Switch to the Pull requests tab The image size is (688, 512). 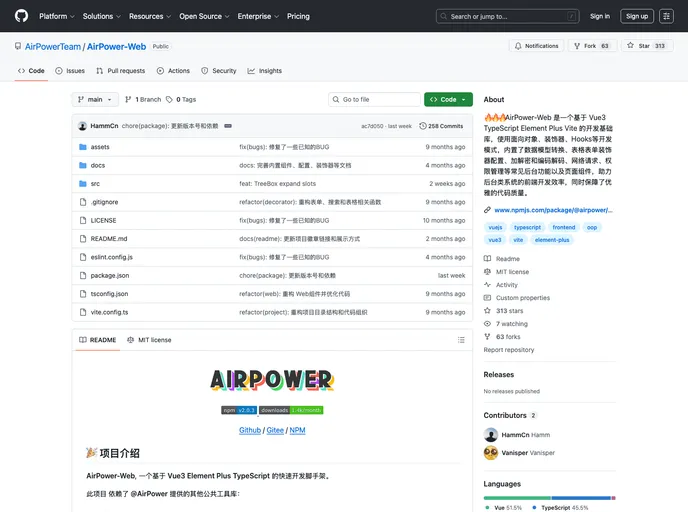coord(120,71)
